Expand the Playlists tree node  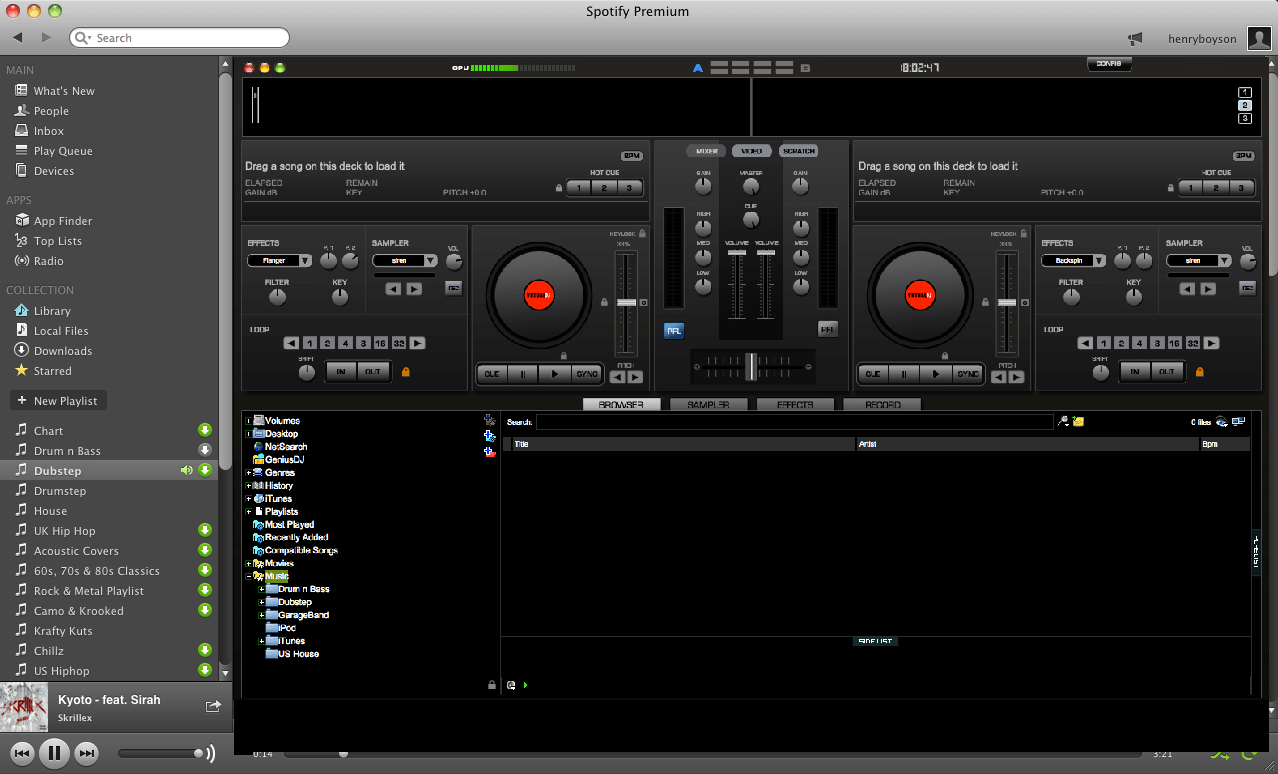(248, 511)
